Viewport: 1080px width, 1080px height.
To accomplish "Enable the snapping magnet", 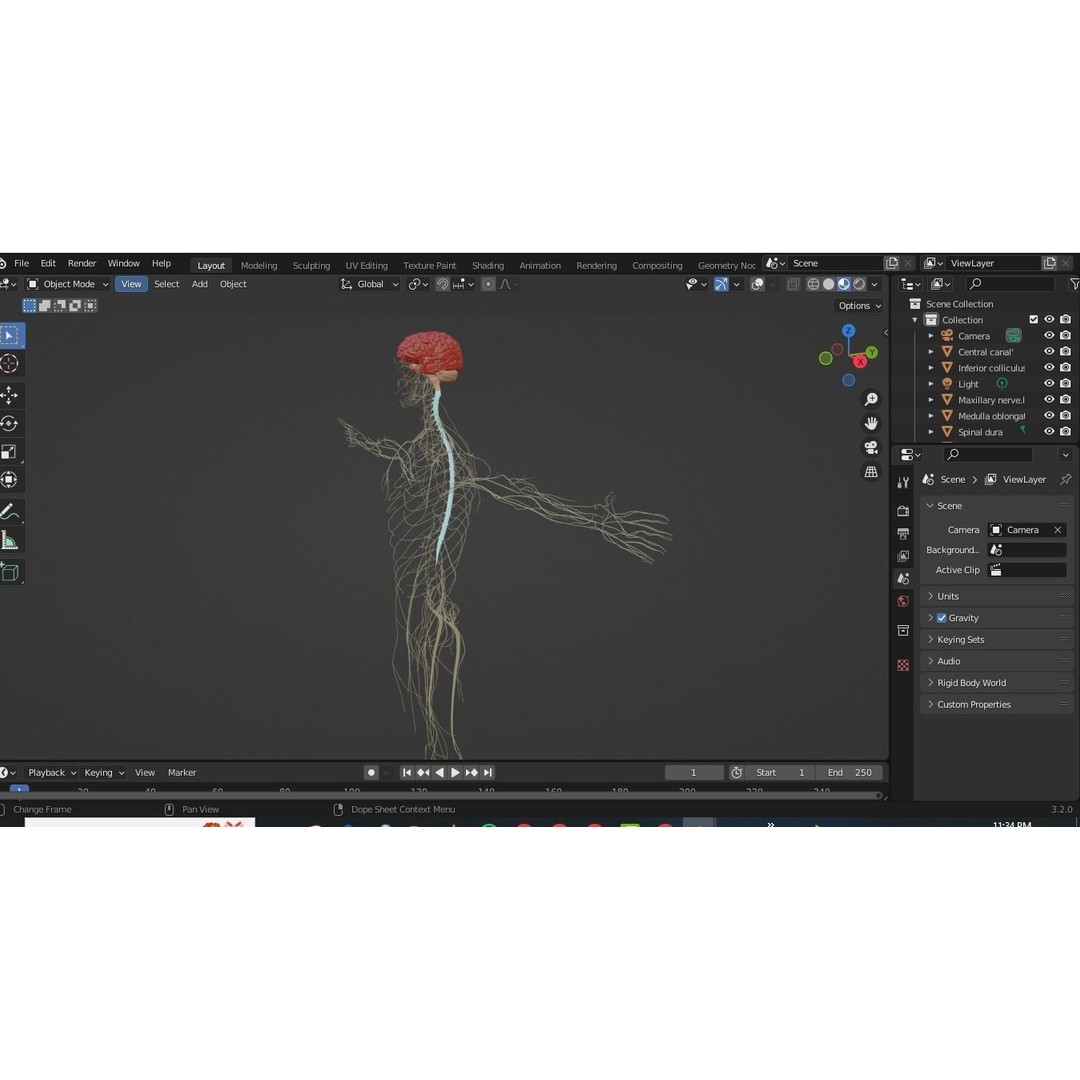I will (441, 284).
